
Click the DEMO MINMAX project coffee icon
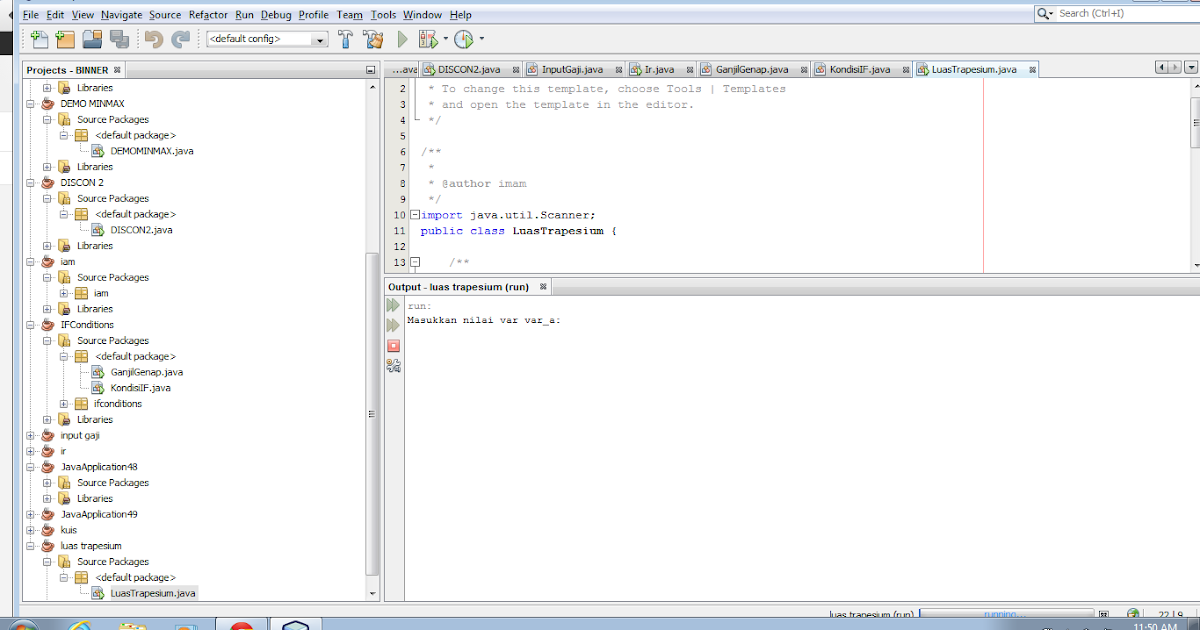(46, 103)
